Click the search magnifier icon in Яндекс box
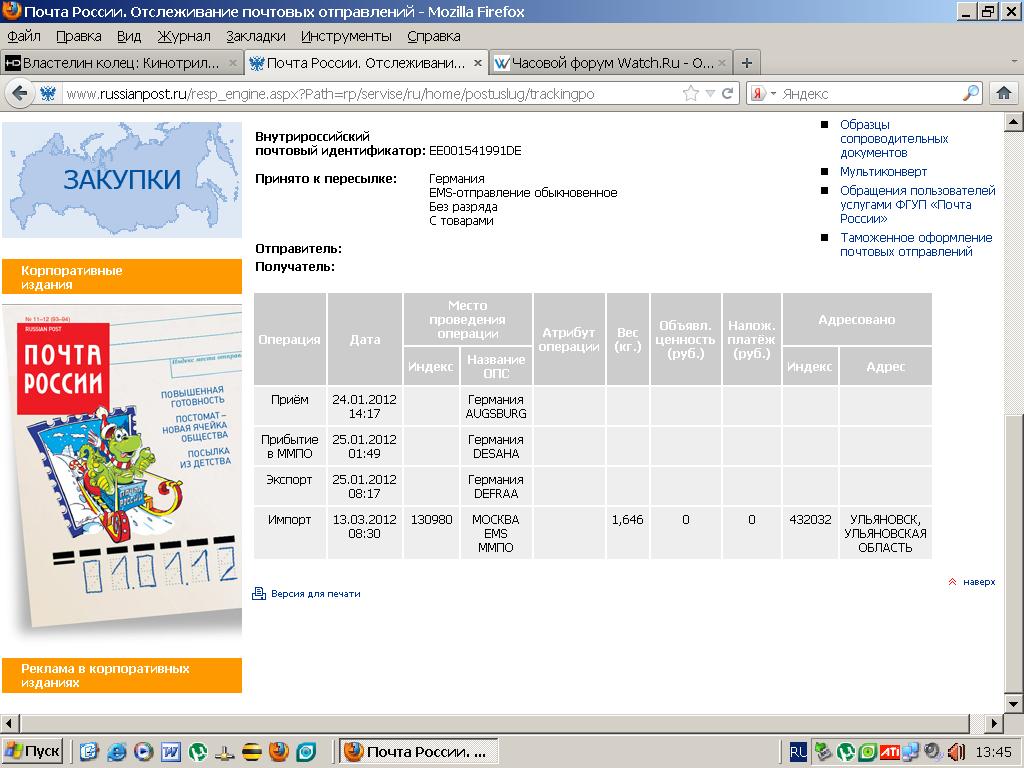This screenshot has width=1024, height=768. tap(971, 94)
